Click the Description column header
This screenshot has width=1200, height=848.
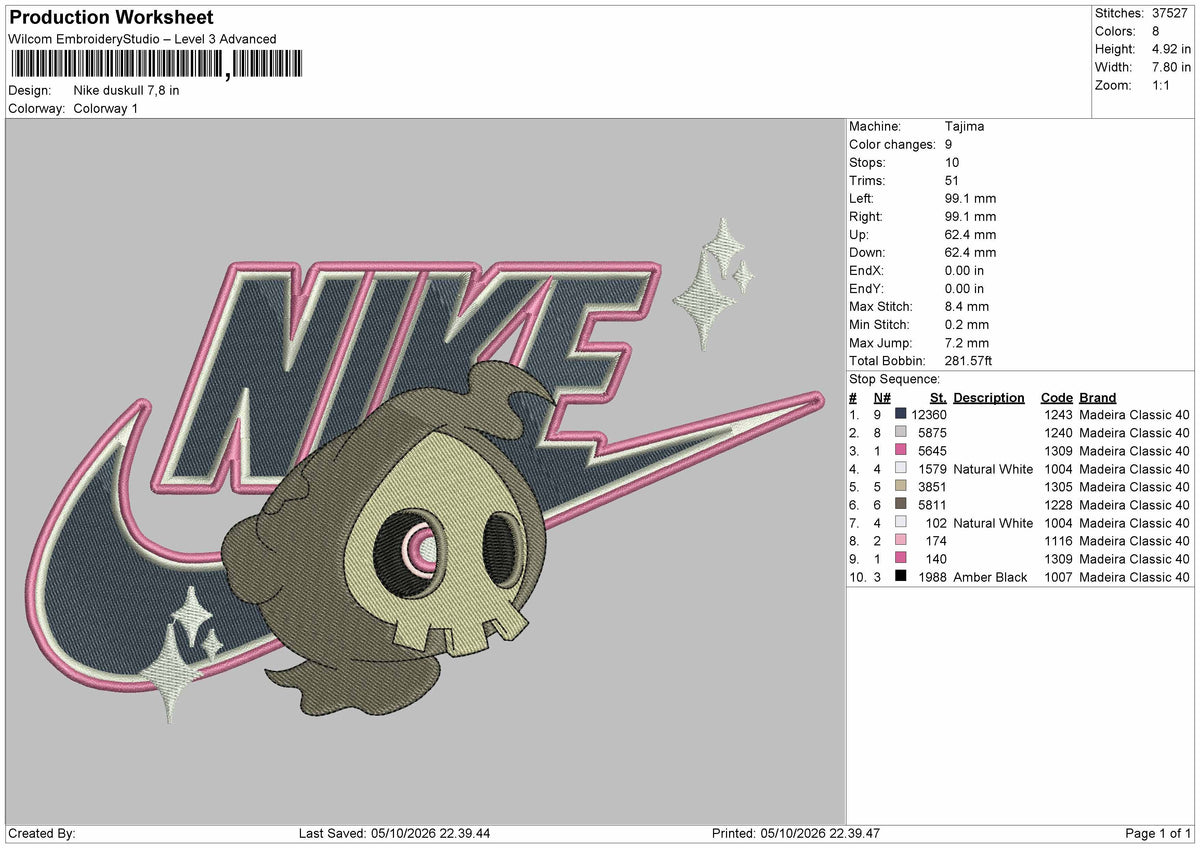(989, 397)
